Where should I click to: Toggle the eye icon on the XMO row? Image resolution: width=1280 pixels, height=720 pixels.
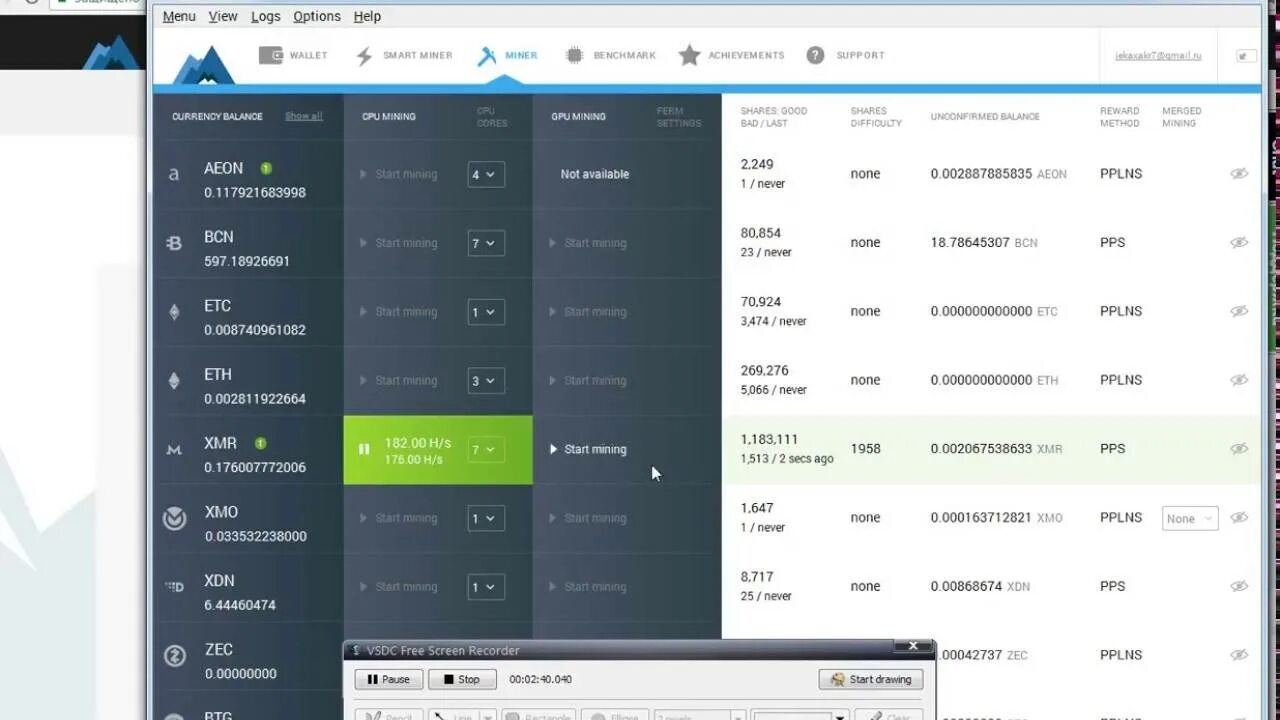coord(1239,518)
